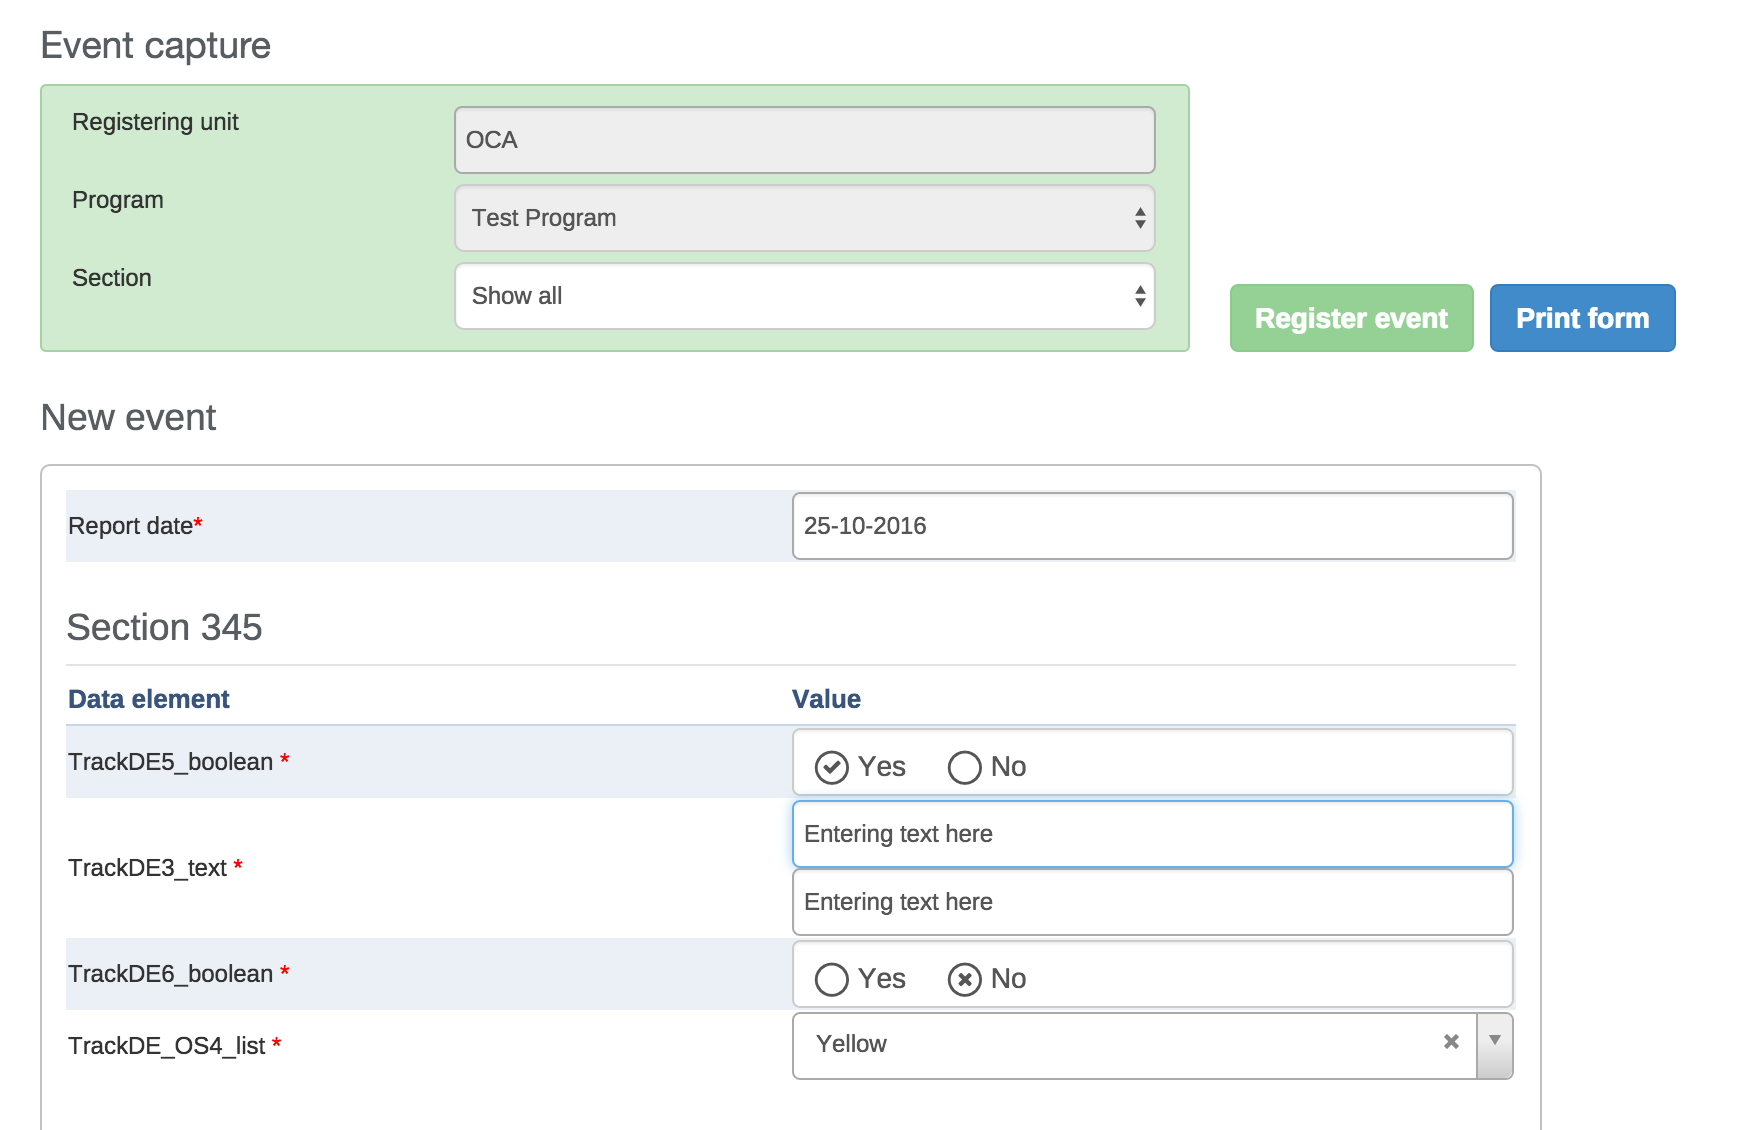
Task: Click the Print form button
Action: 1582,318
